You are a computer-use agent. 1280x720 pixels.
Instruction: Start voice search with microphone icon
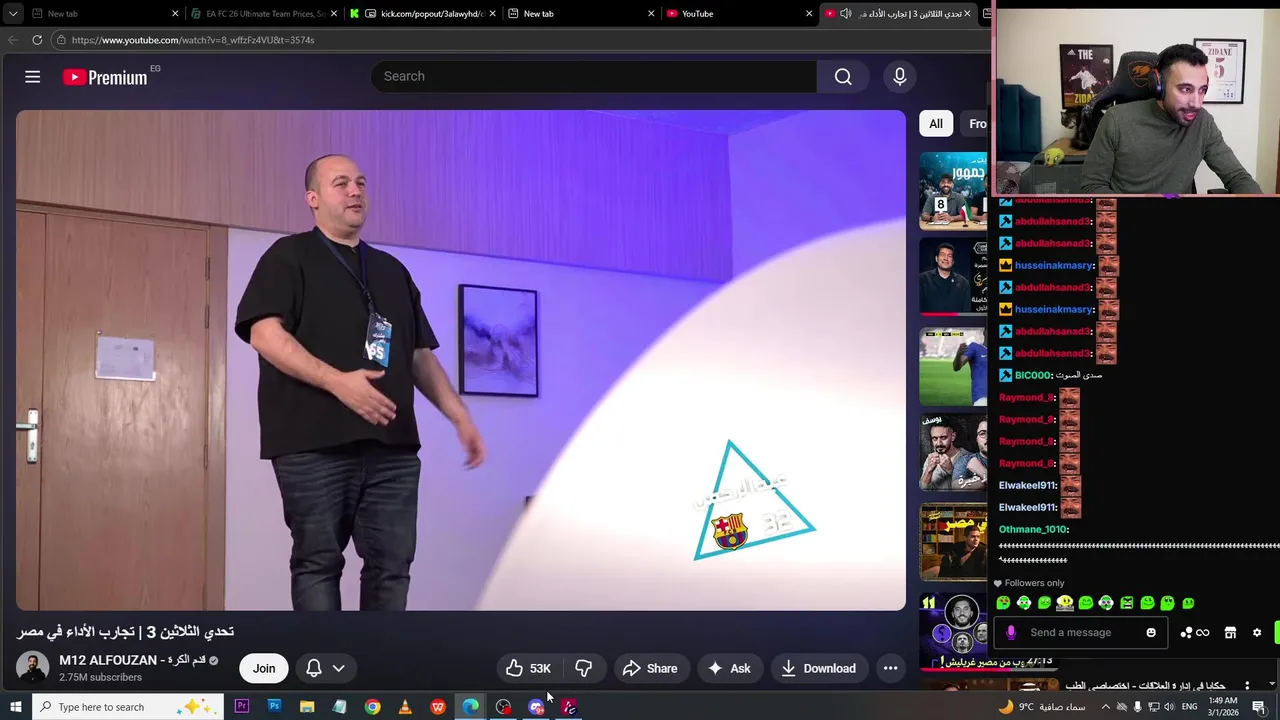[899, 77]
